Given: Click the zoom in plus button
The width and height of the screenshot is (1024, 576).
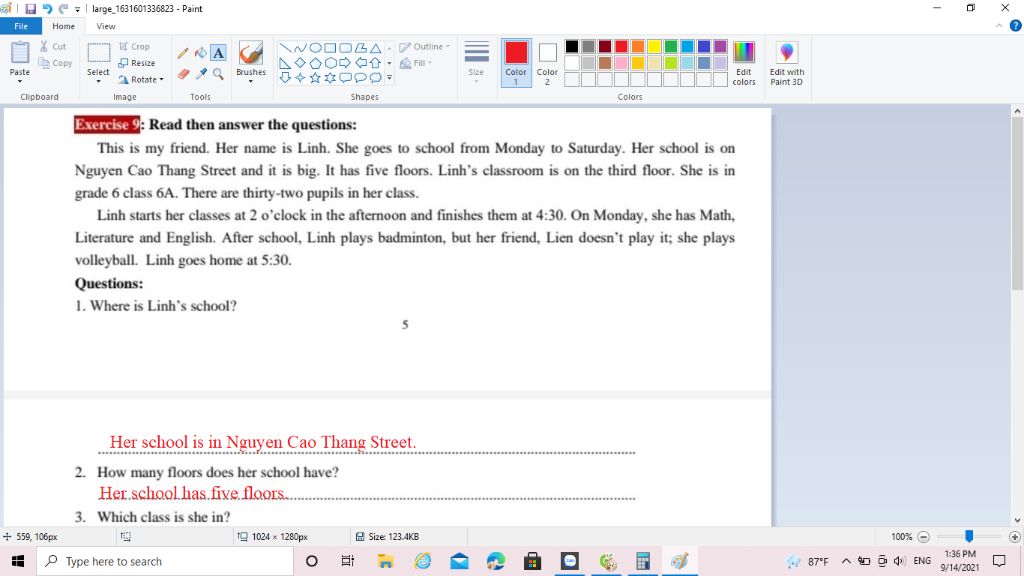Looking at the screenshot, I should point(1014,537).
